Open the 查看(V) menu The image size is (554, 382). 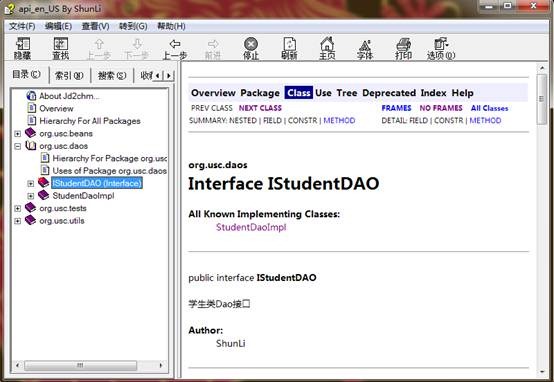point(95,26)
